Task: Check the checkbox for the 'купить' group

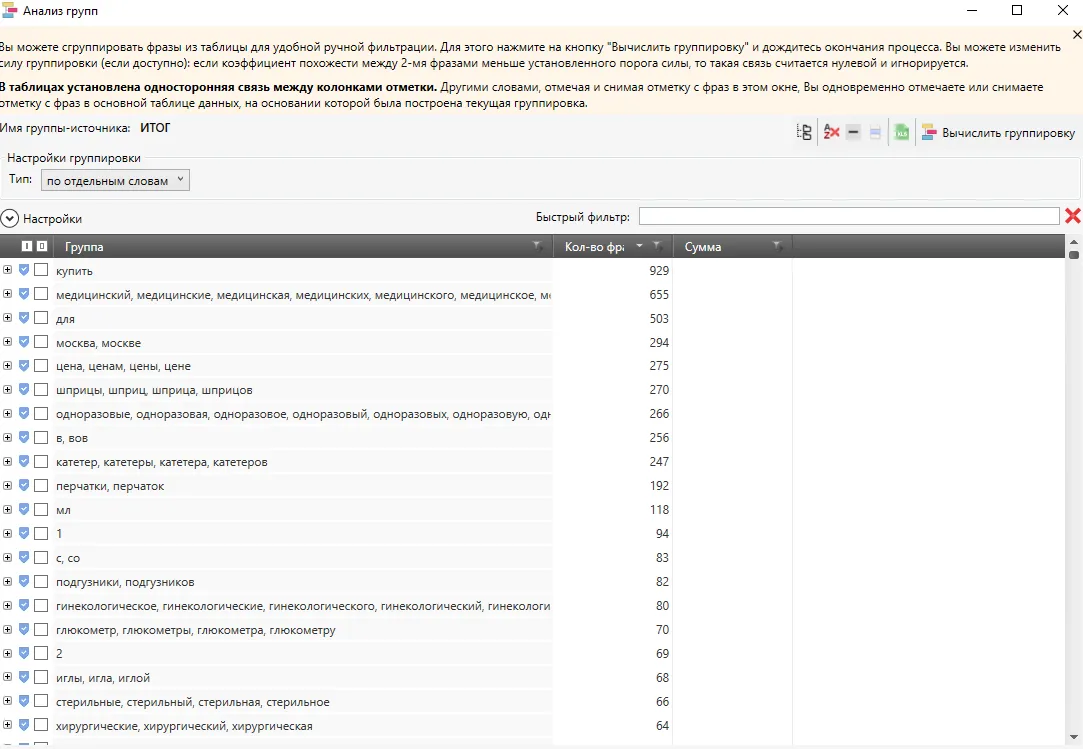Action: [41, 270]
